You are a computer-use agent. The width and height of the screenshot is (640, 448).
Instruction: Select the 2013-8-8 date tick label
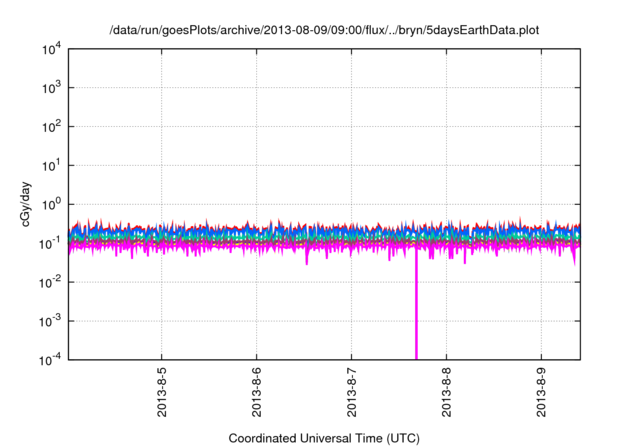[447, 392]
